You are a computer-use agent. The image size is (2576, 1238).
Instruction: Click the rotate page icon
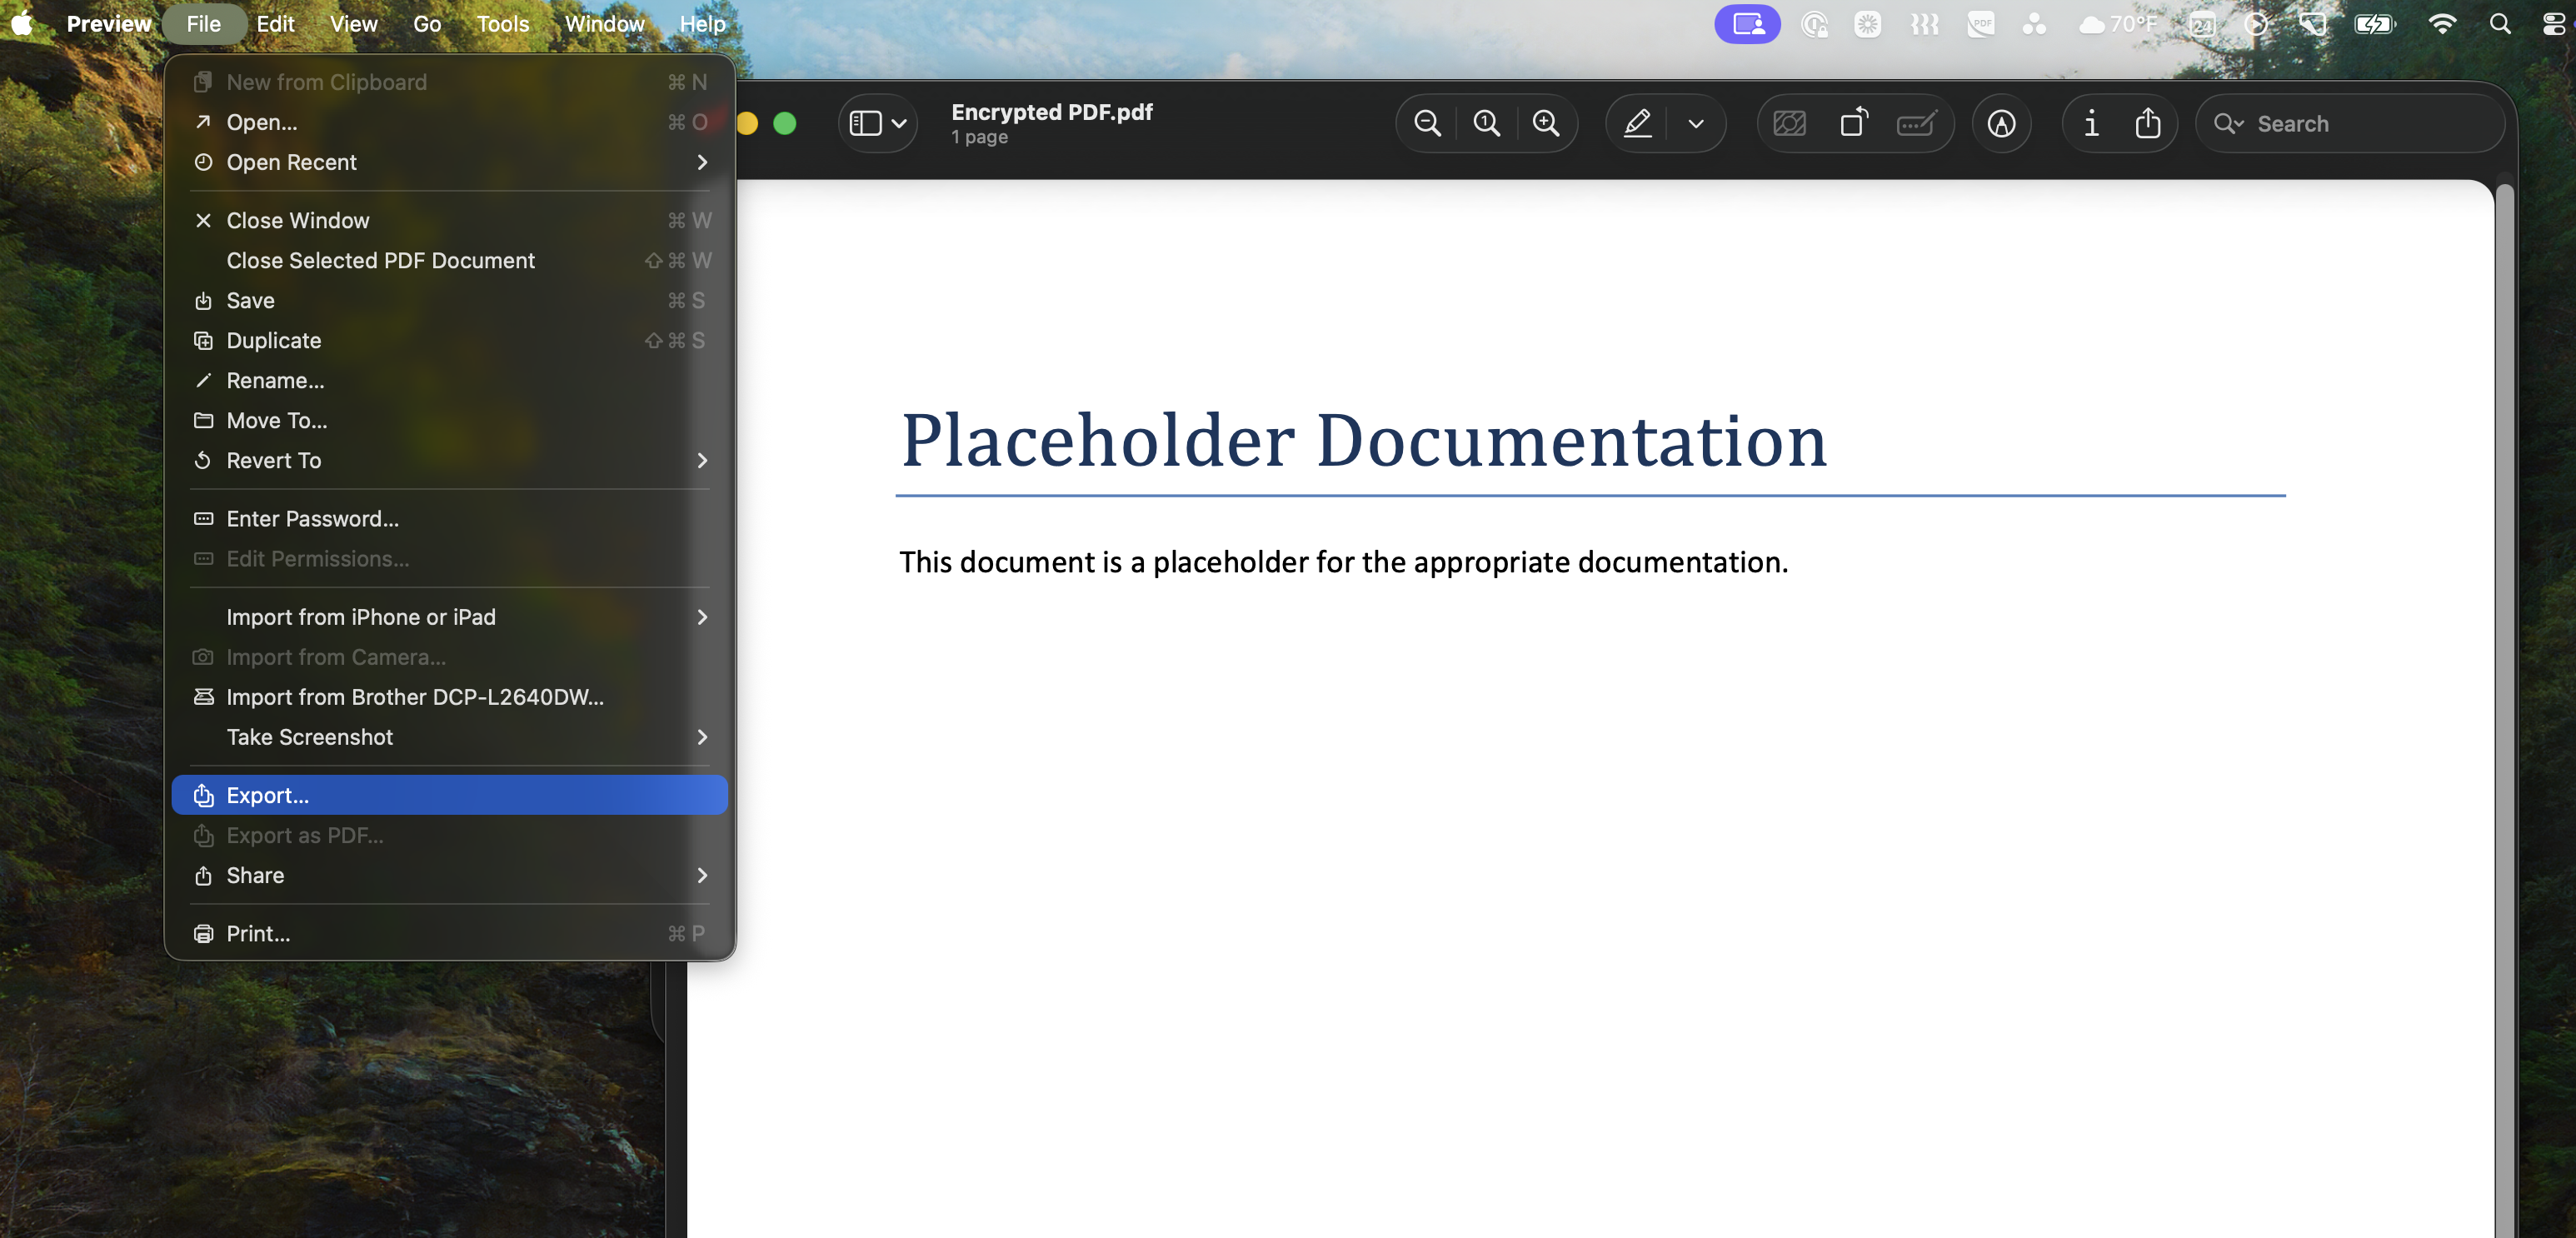1853,124
